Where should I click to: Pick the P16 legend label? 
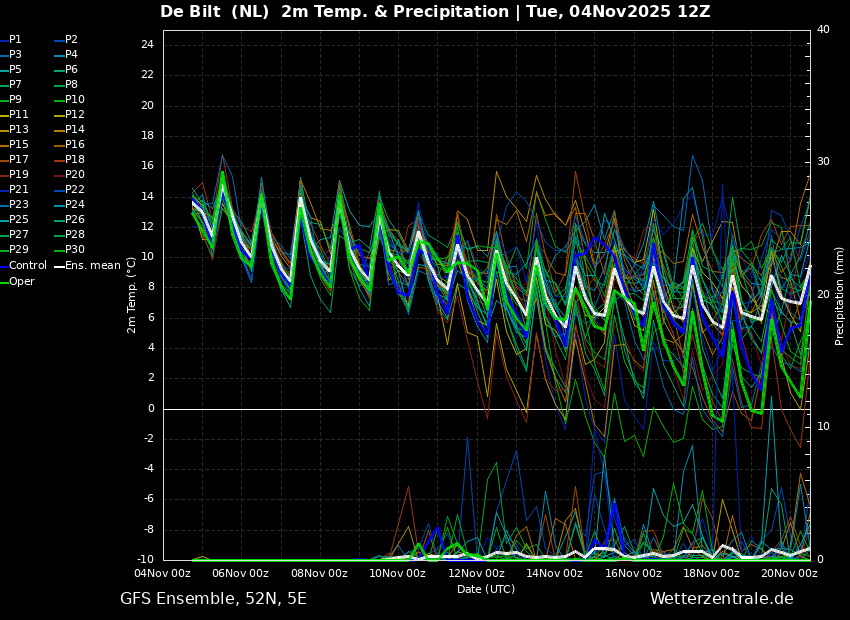click(75, 145)
